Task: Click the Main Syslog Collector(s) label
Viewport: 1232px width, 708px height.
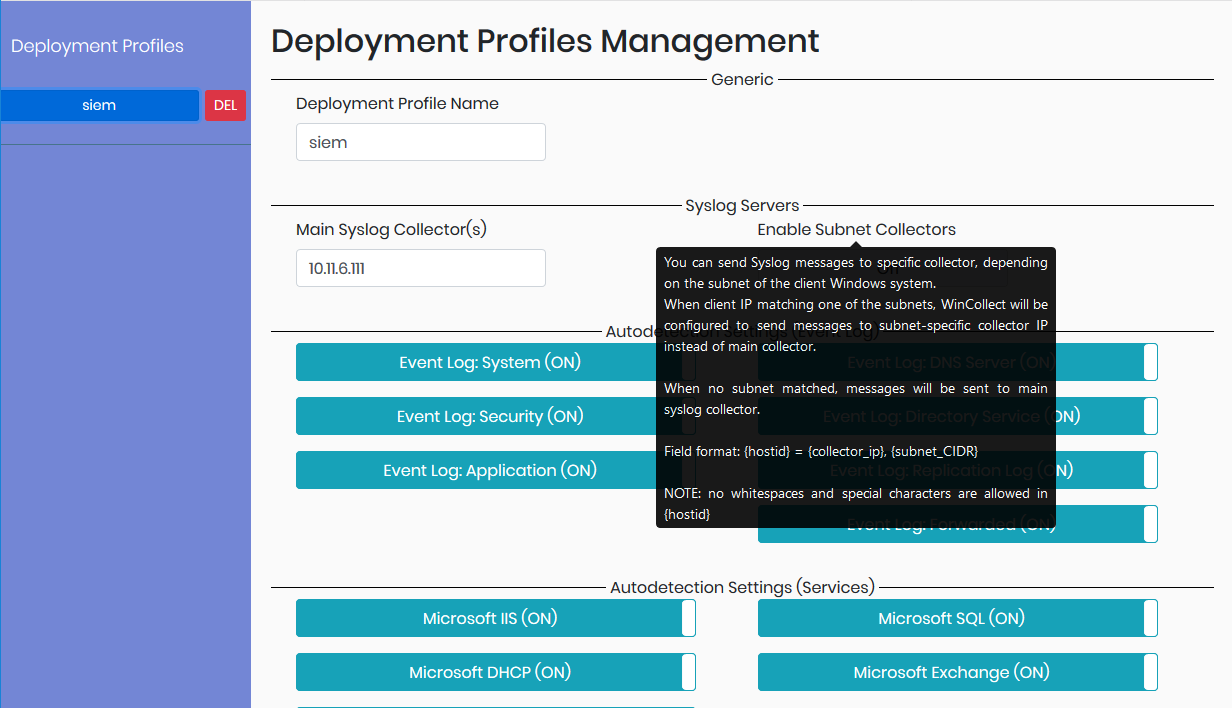Action: click(x=391, y=229)
